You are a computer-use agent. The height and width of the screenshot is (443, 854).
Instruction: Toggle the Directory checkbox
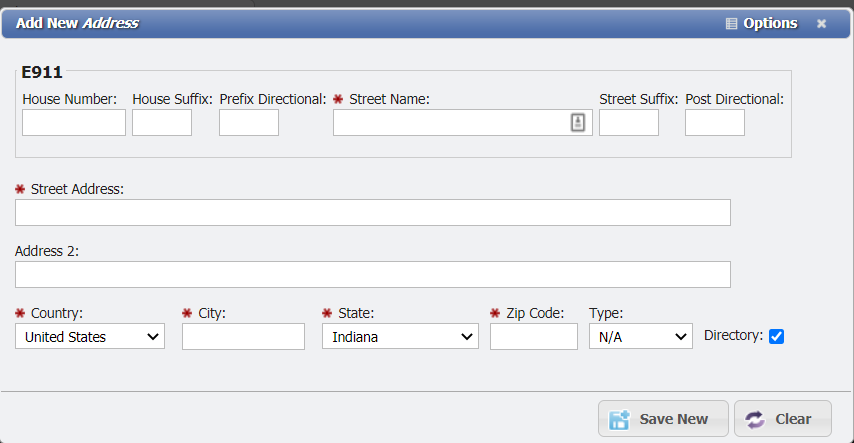point(776,337)
